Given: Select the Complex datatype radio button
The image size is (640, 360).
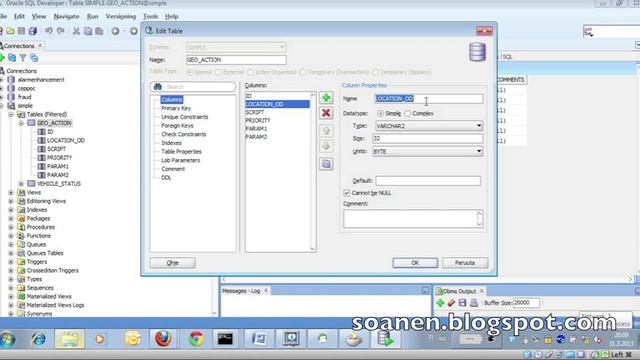Looking at the screenshot, I should click(x=407, y=113).
